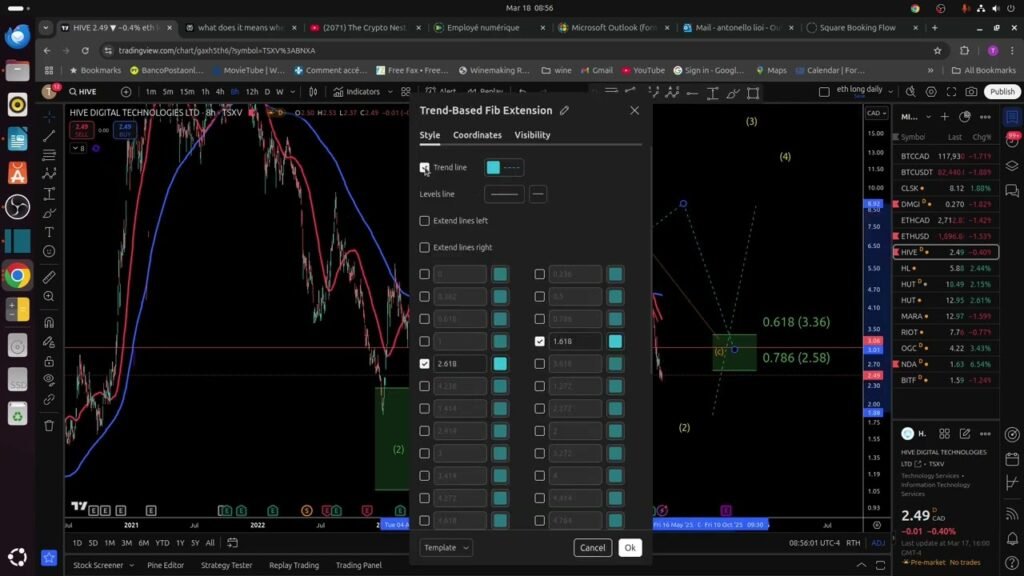Screen dimensions: 1024x576
Task: Click the Ok button
Action: click(x=629, y=548)
